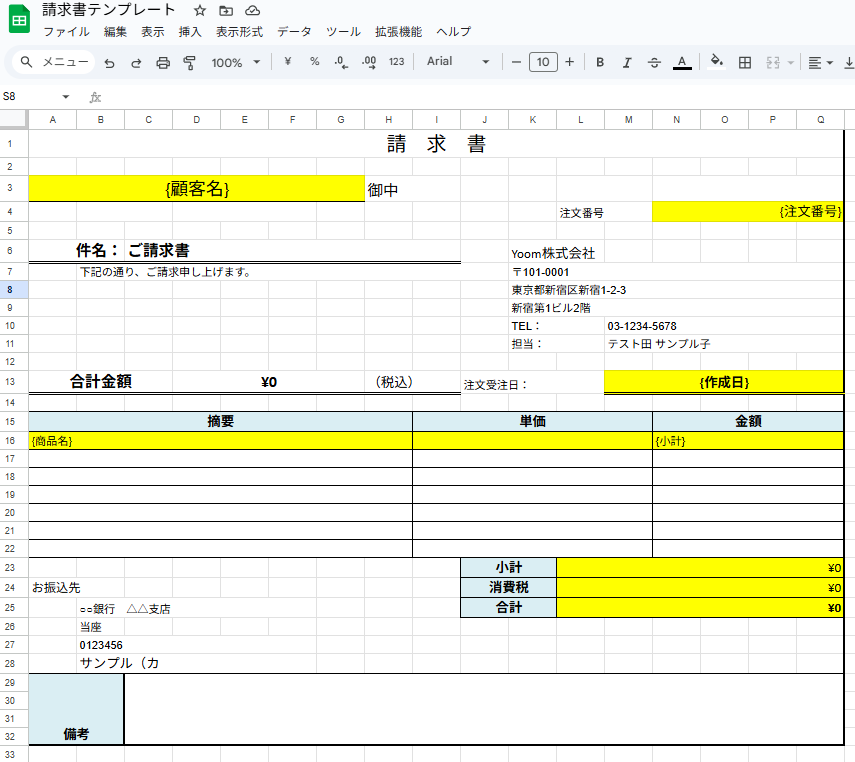
Task: Open the 表示形式 menu
Action: (x=239, y=32)
